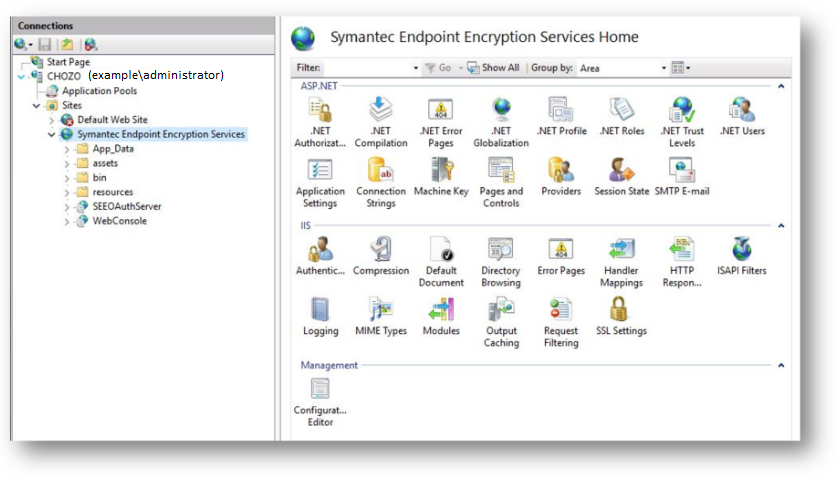This screenshot has height=483, width=836.
Task: Click the Delete Connection toolbar icon
Action: [x=91, y=45]
